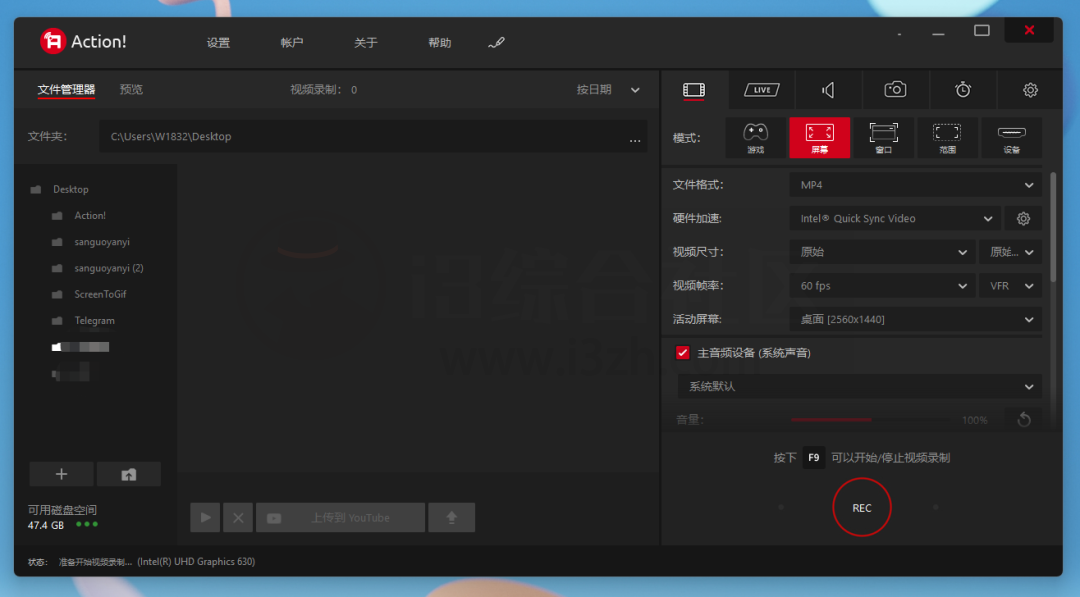Click the small dash button beside minimize
This screenshot has width=1080, height=597.
[900, 34]
